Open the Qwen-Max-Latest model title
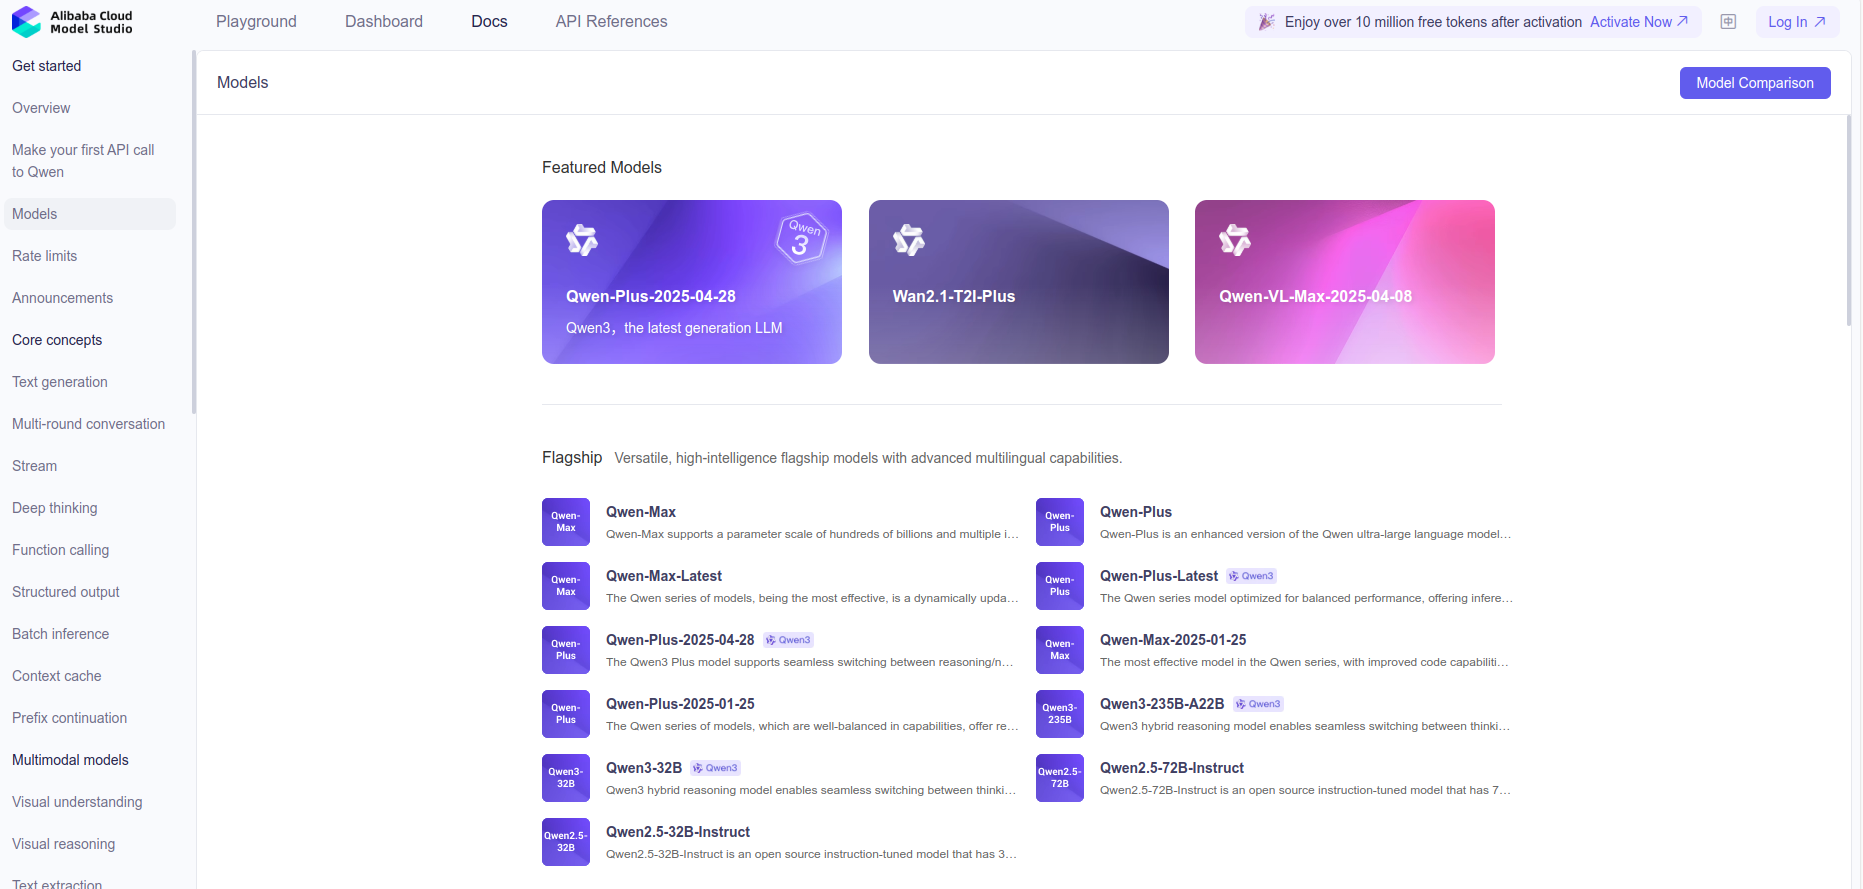The image size is (1863, 889). pyautogui.click(x=664, y=576)
